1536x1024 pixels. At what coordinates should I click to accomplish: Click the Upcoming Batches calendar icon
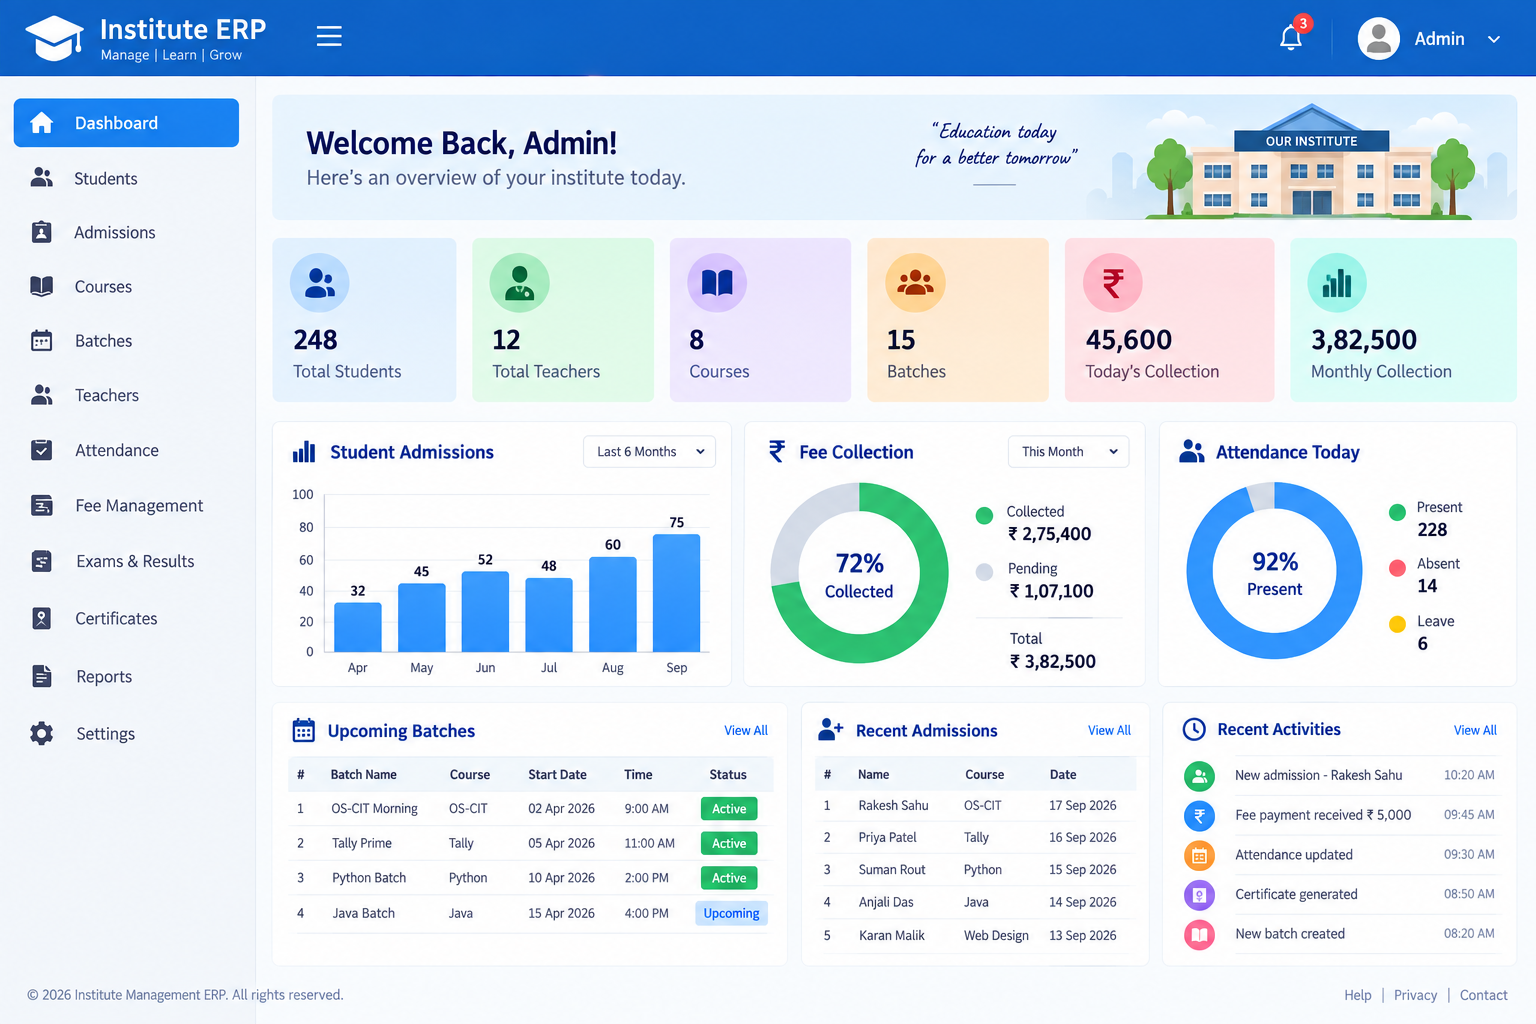(x=303, y=731)
